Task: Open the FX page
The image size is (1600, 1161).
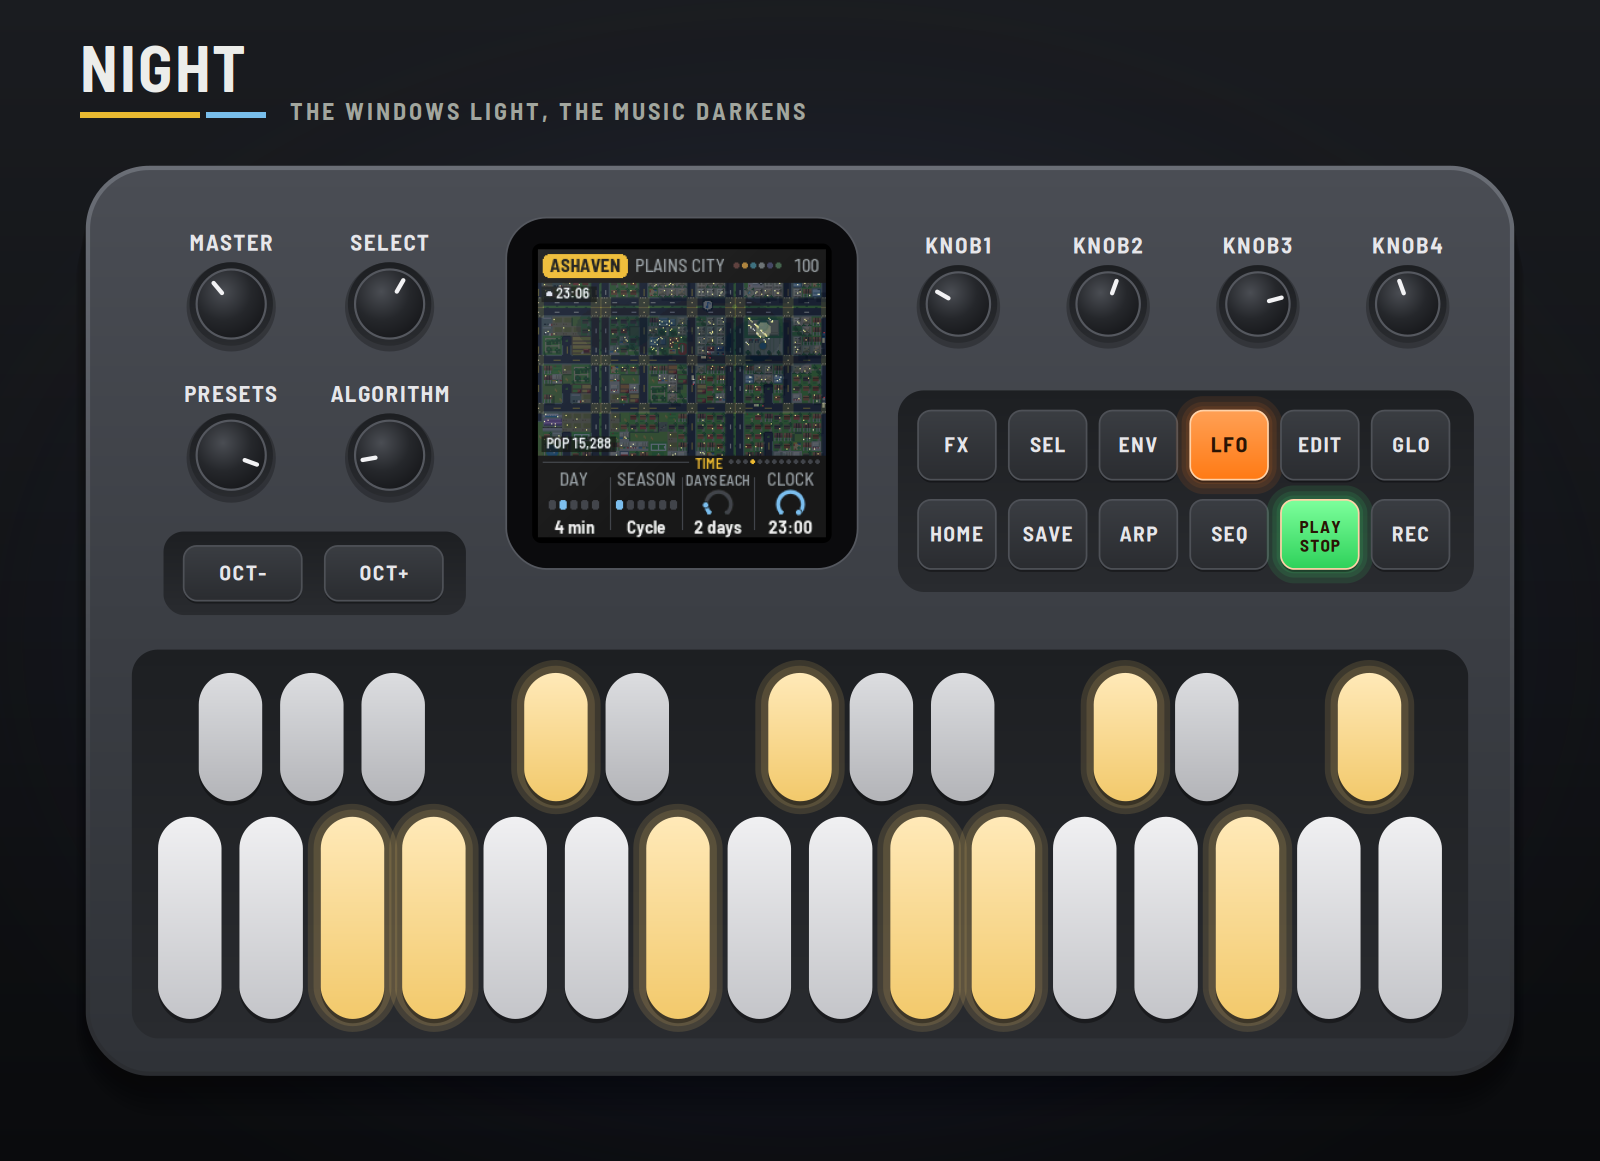Action: (x=957, y=445)
